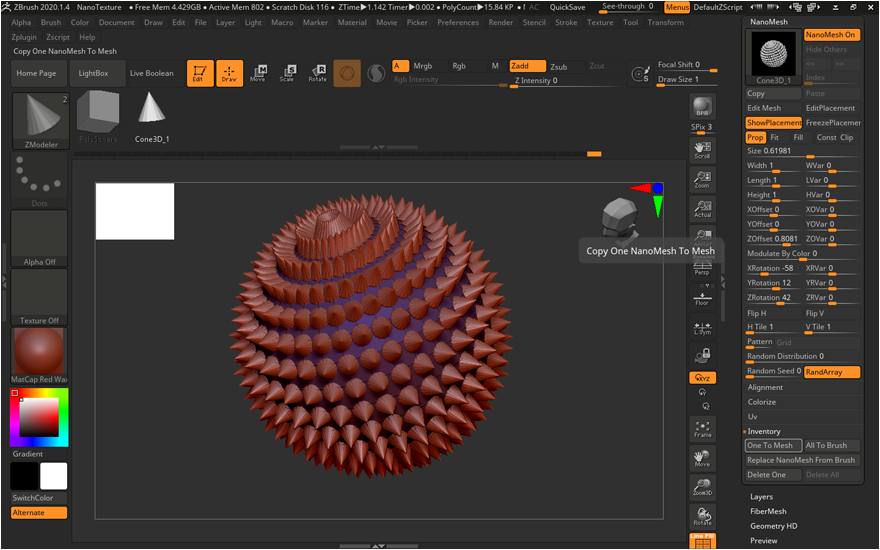Expand the Colorize section
880x550 pixels.
[x=762, y=402]
